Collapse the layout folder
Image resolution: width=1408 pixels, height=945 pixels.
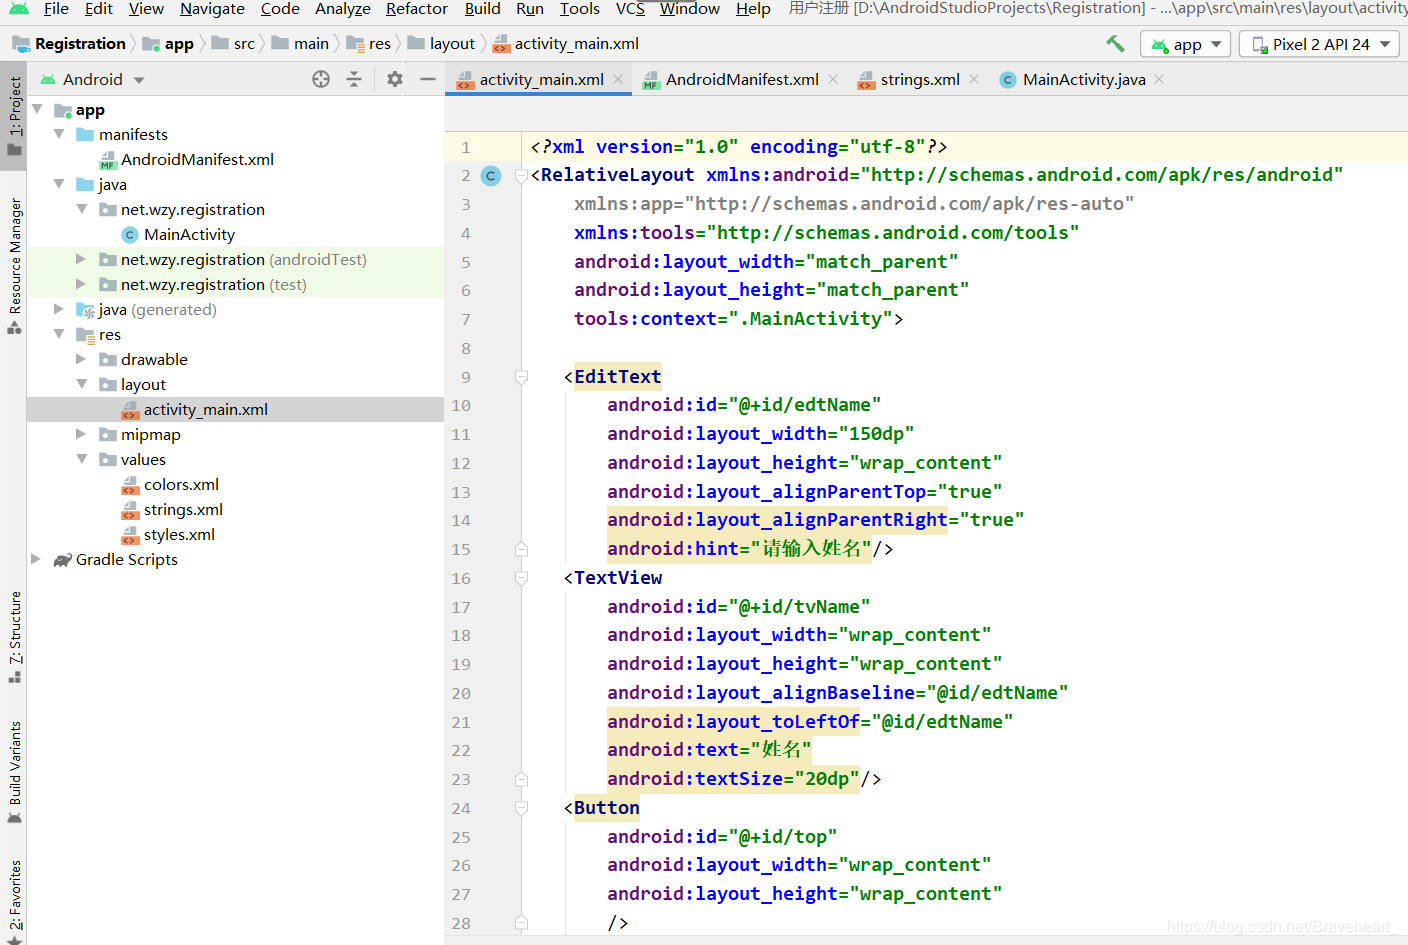(82, 384)
